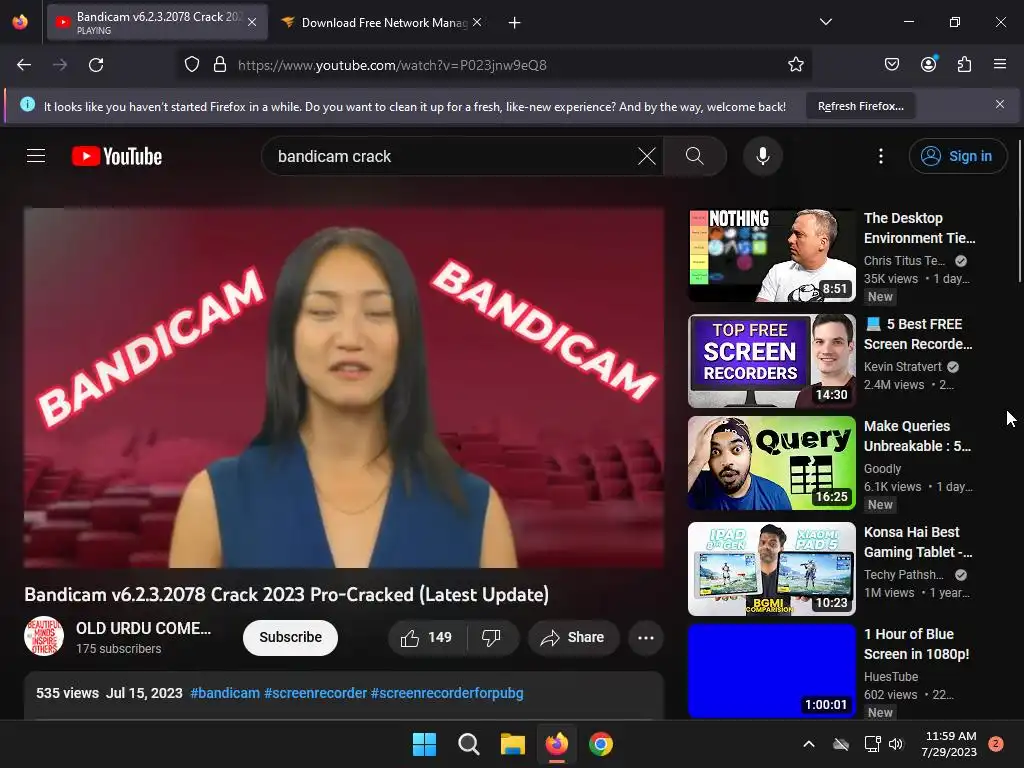
Task: Search with your voice microphone icon
Action: click(x=762, y=156)
